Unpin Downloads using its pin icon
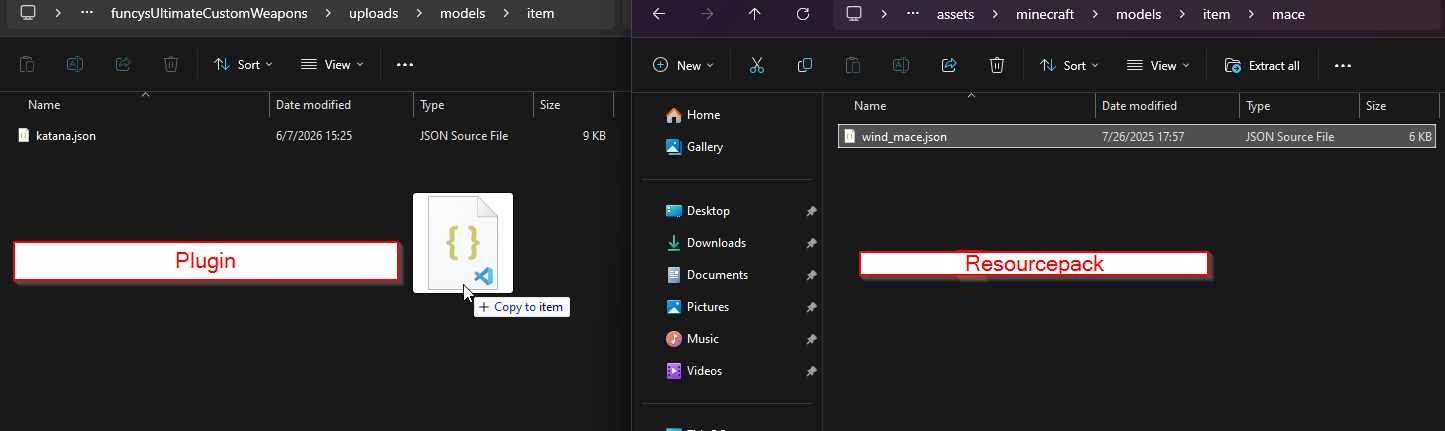 [x=811, y=243]
